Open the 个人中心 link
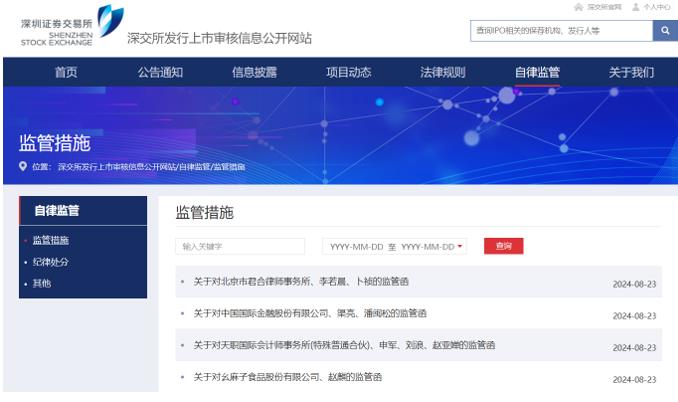Image resolution: width=678 pixels, height=402 pixels. pyautogui.click(x=656, y=7)
